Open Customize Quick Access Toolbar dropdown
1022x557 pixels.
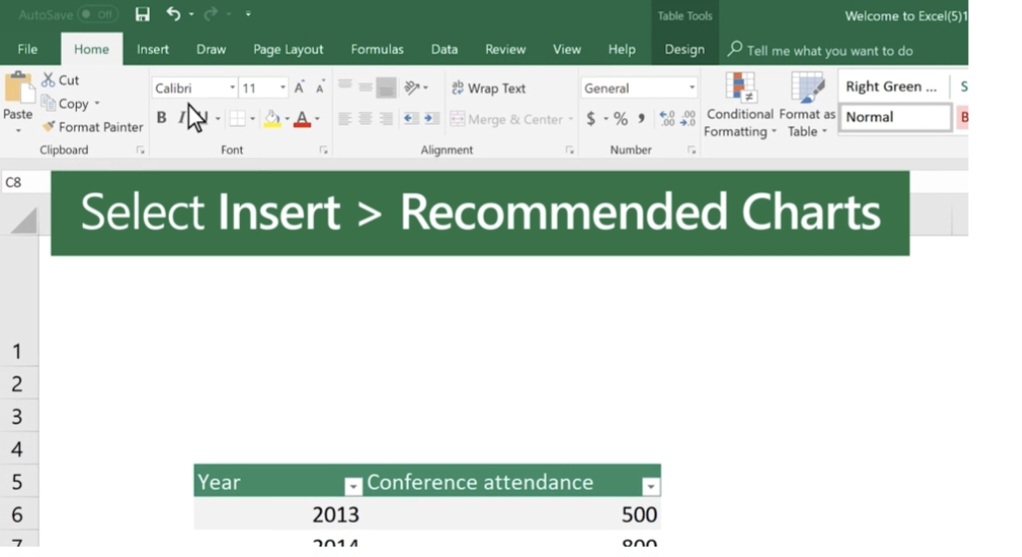click(x=248, y=14)
